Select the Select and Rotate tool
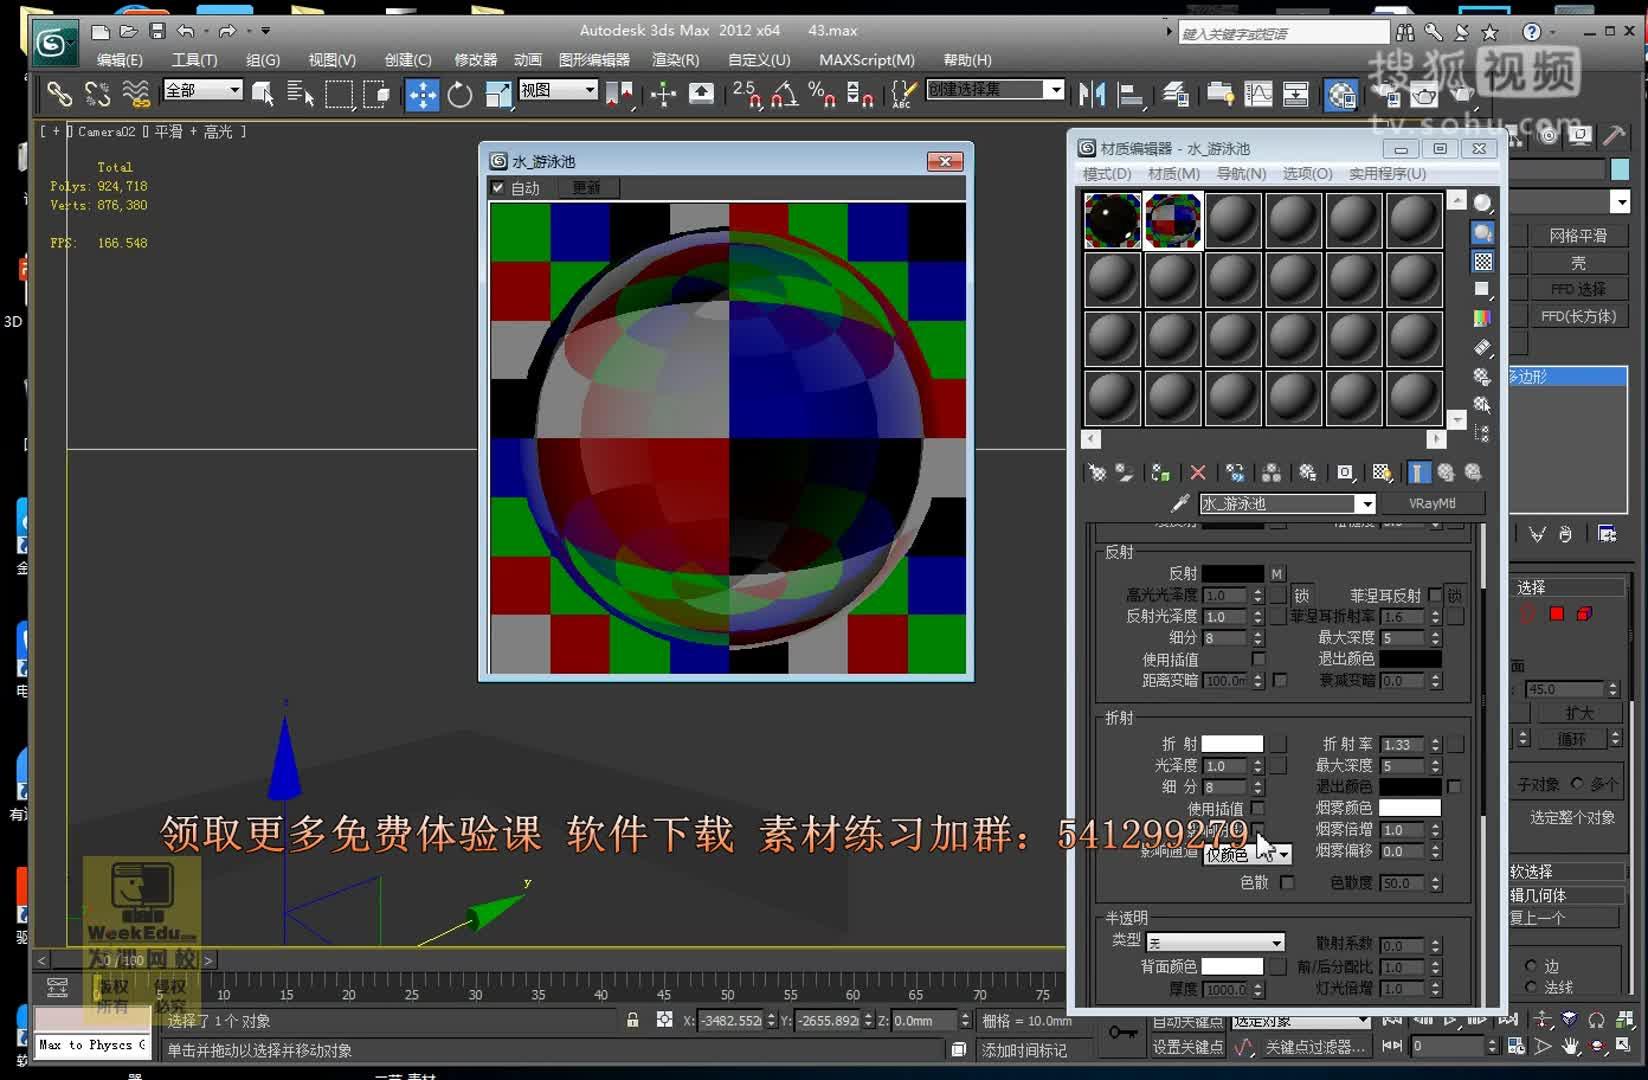 click(459, 95)
